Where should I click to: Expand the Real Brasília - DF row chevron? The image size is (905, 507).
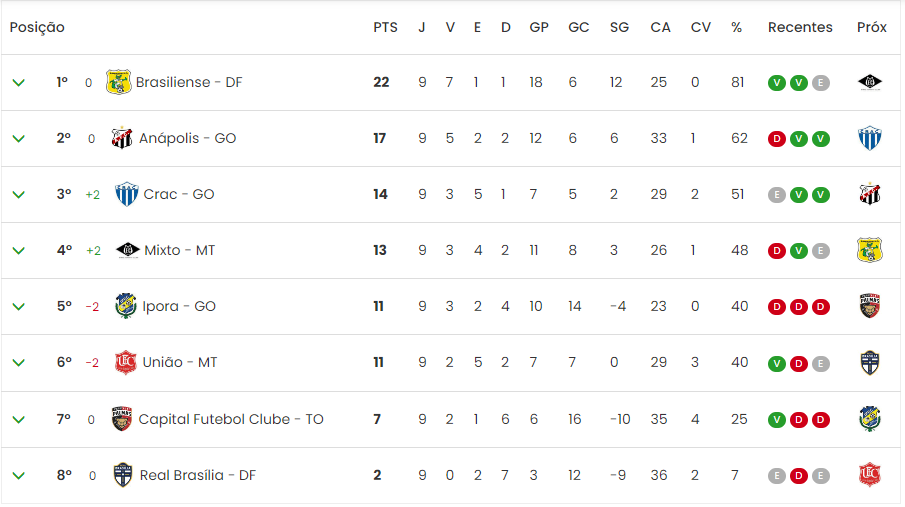[x=18, y=475]
